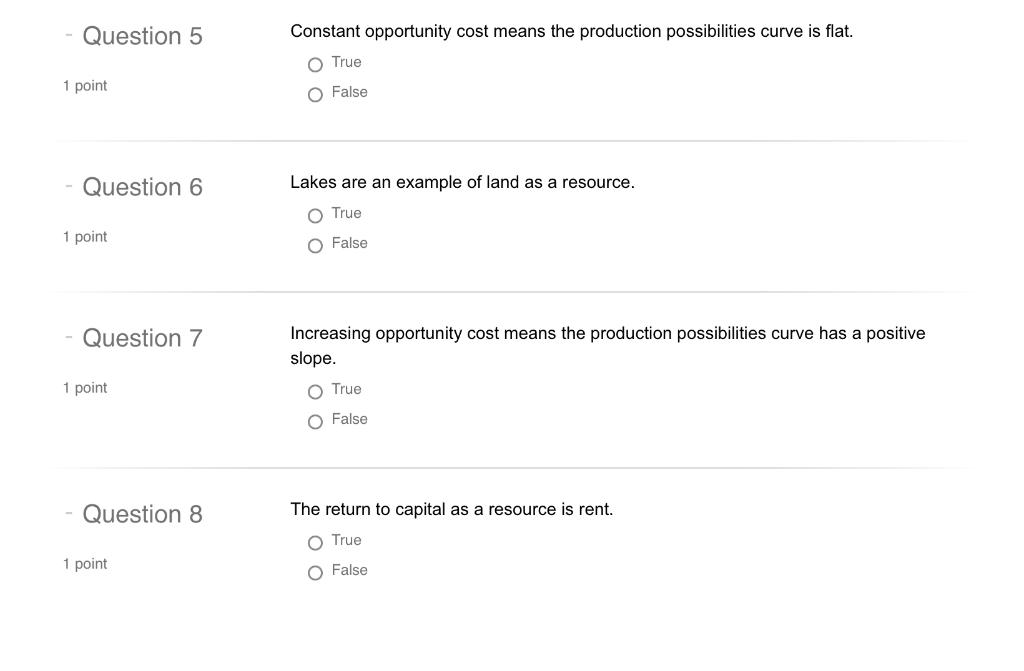Collapse Question 5 using its dash toggle
The height and width of the screenshot is (671, 1024).
click(69, 35)
